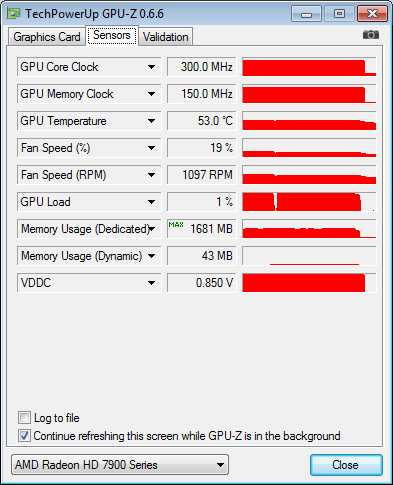The image size is (393, 485).
Task: Open the GPU Core Clock dropdown arrow
Action: (x=151, y=67)
